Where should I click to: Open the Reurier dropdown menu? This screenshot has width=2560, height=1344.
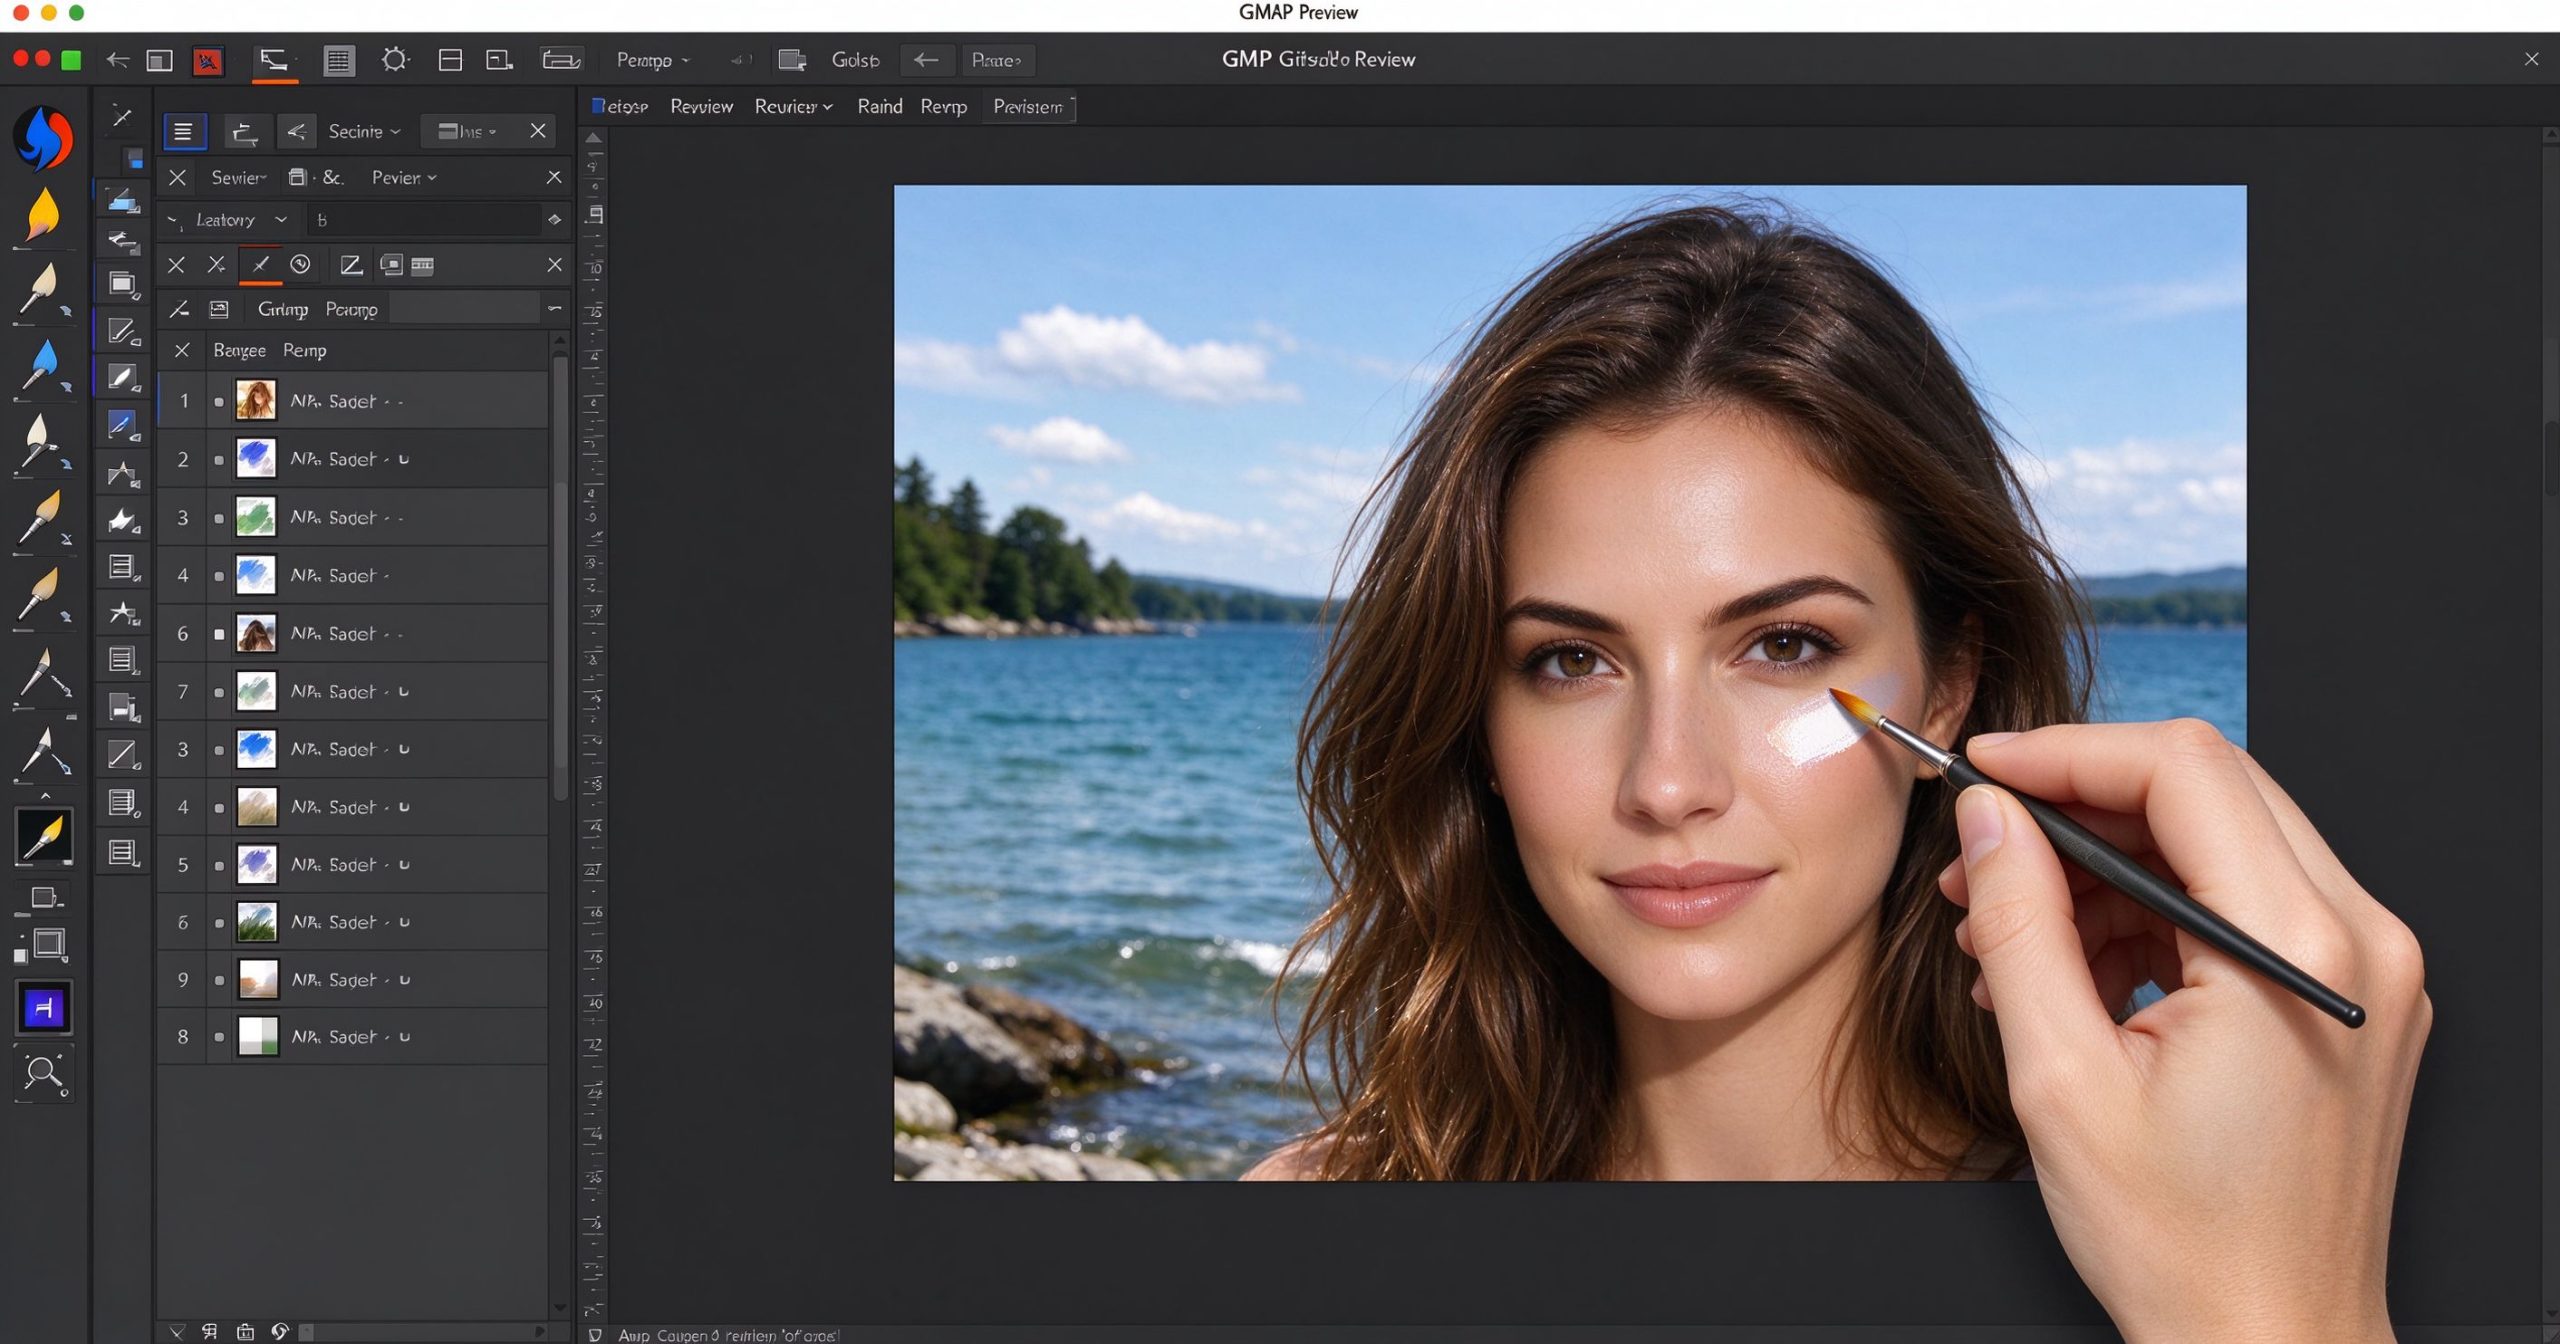click(x=793, y=106)
